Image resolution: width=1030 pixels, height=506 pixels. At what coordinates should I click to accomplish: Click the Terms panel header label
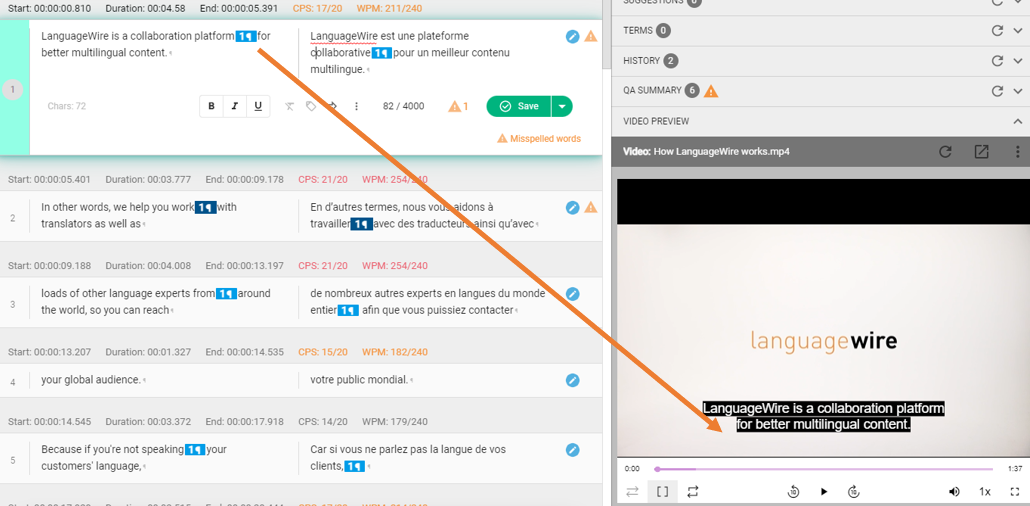(638, 31)
